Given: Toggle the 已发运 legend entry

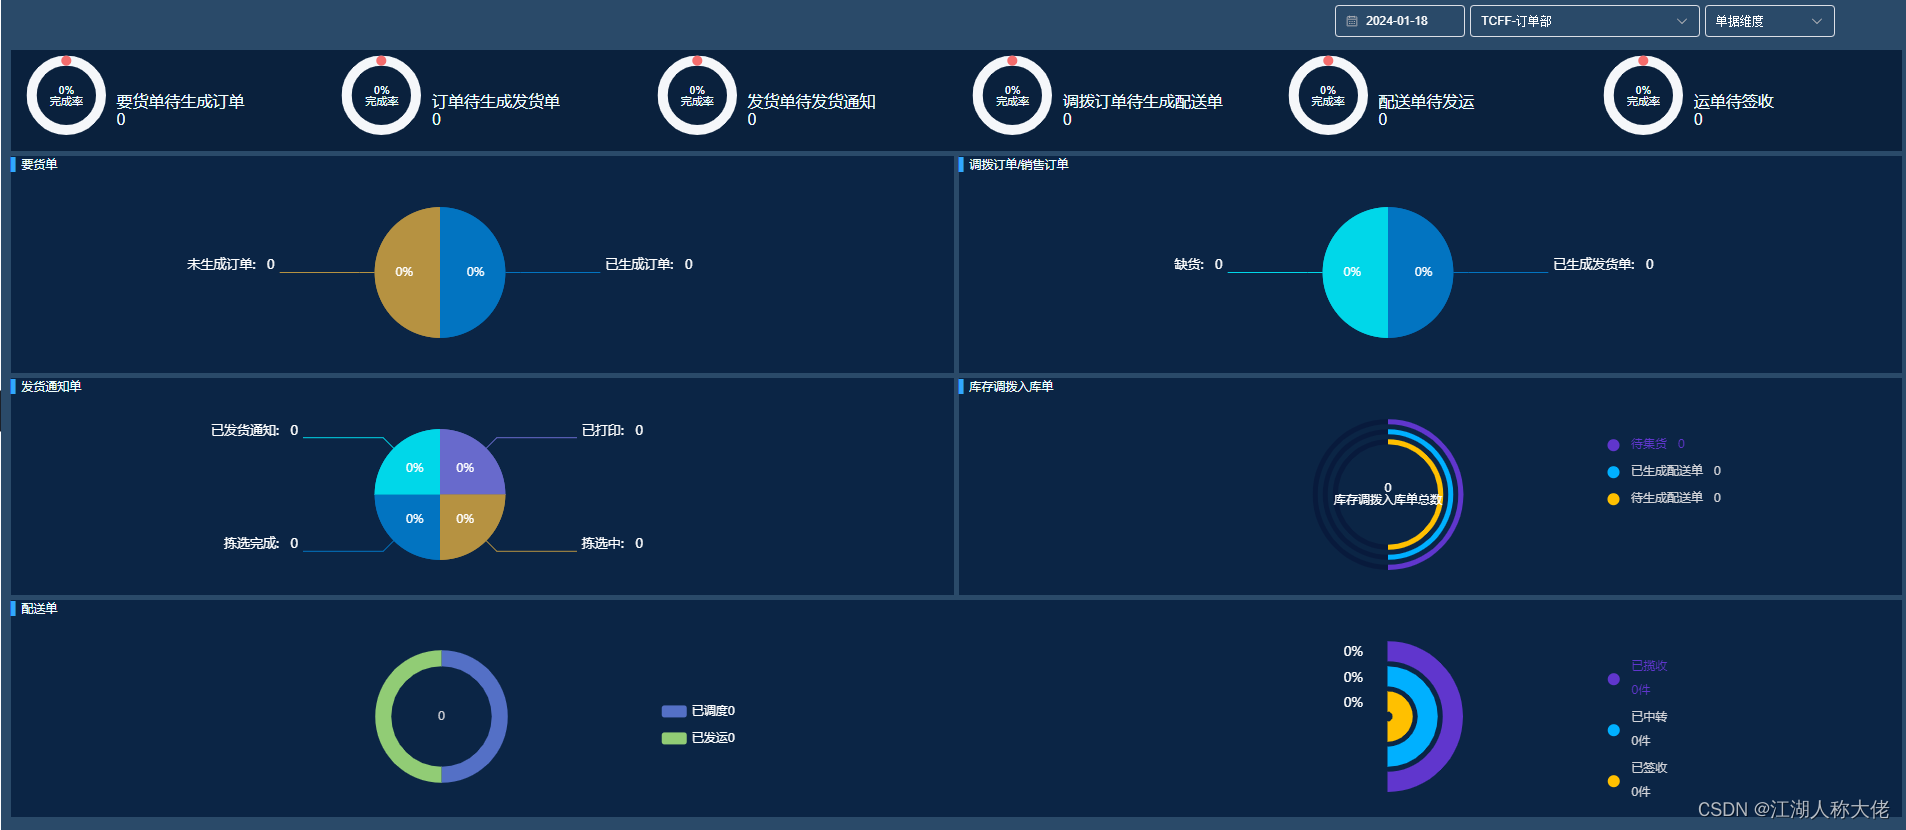Looking at the screenshot, I should click(698, 738).
